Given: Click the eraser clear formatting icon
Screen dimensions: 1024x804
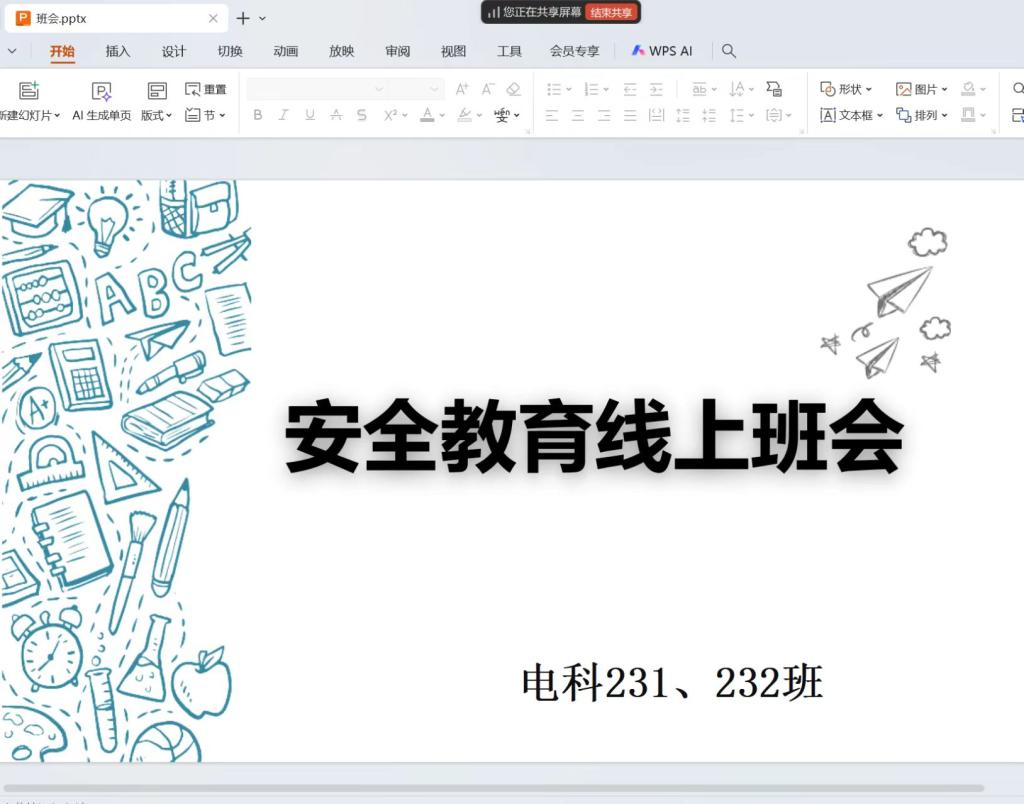Looking at the screenshot, I should tap(513, 89).
